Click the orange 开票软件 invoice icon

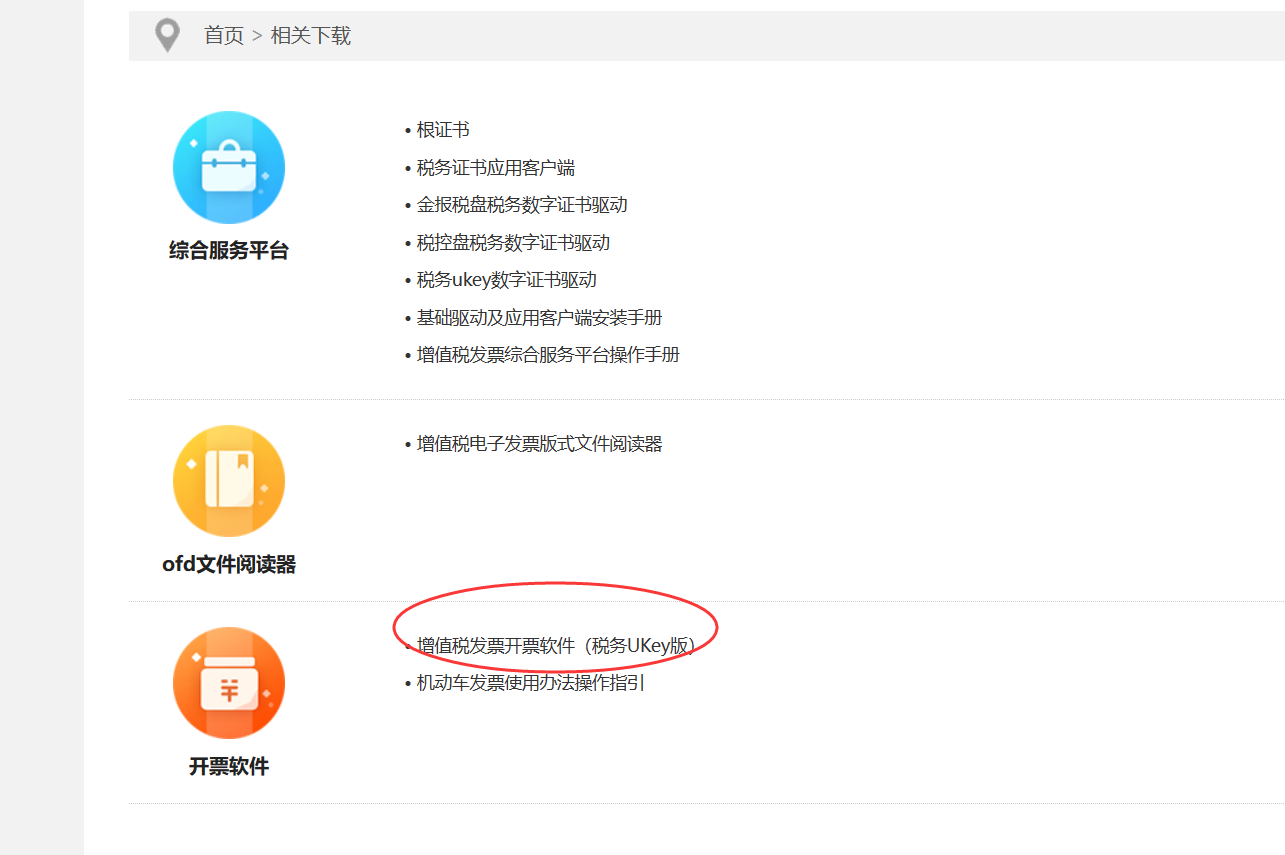pyautogui.click(x=229, y=683)
